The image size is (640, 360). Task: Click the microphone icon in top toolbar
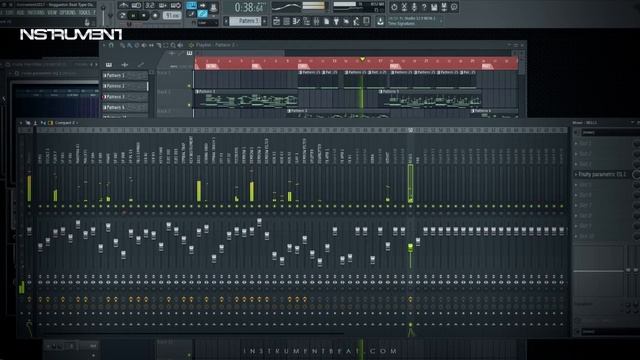414,7
